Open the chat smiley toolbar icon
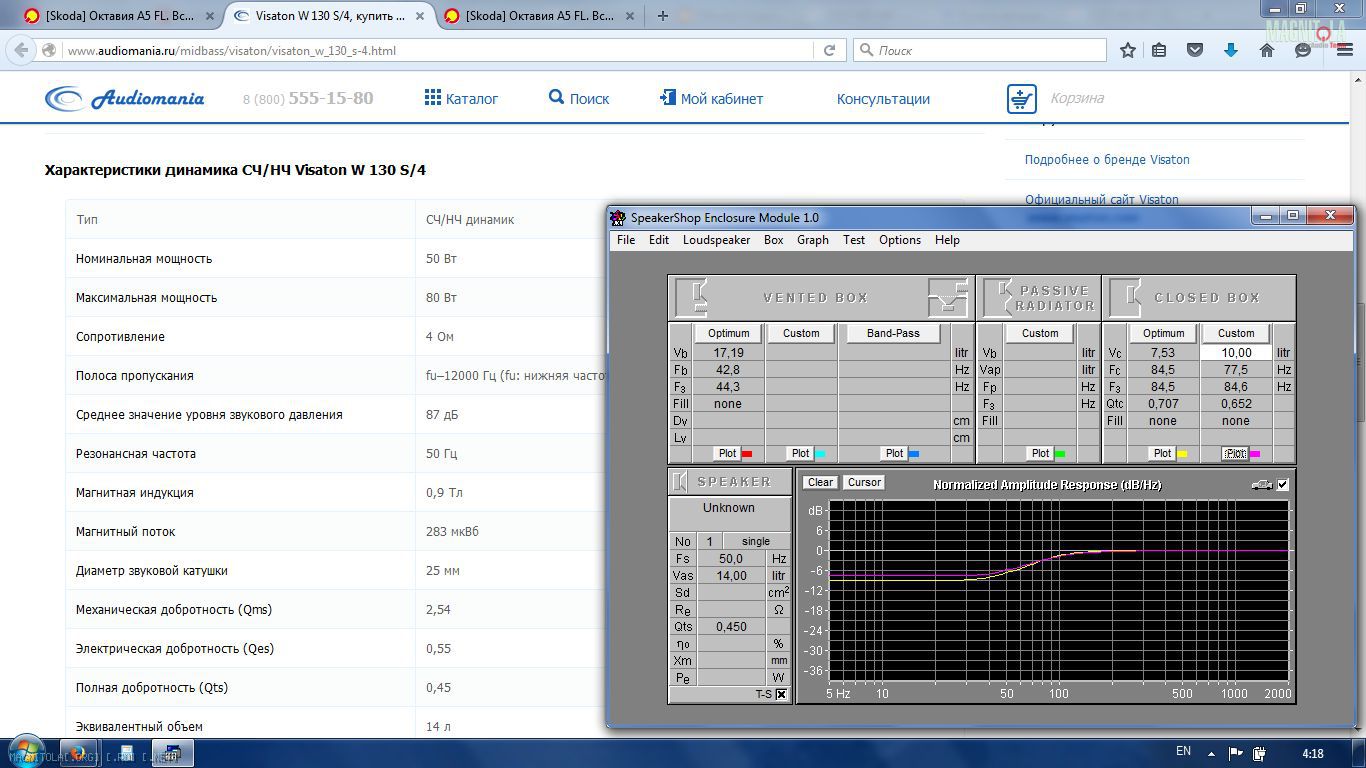The image size is (1366, 768). tap(1303, 50)
